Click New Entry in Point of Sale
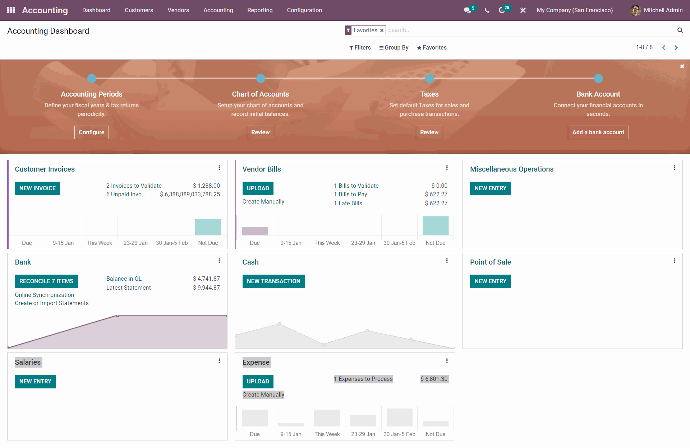 pyautogui.click(x=490, y=281)
